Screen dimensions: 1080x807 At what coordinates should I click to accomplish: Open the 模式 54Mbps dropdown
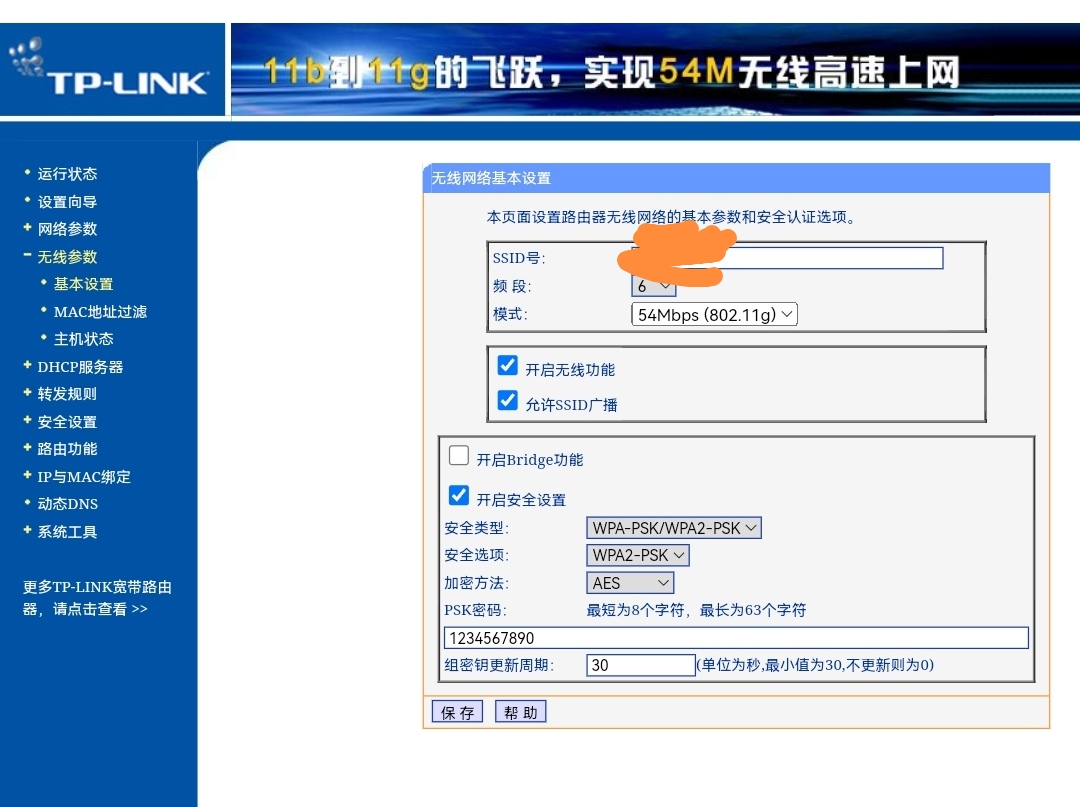point(714,315)
